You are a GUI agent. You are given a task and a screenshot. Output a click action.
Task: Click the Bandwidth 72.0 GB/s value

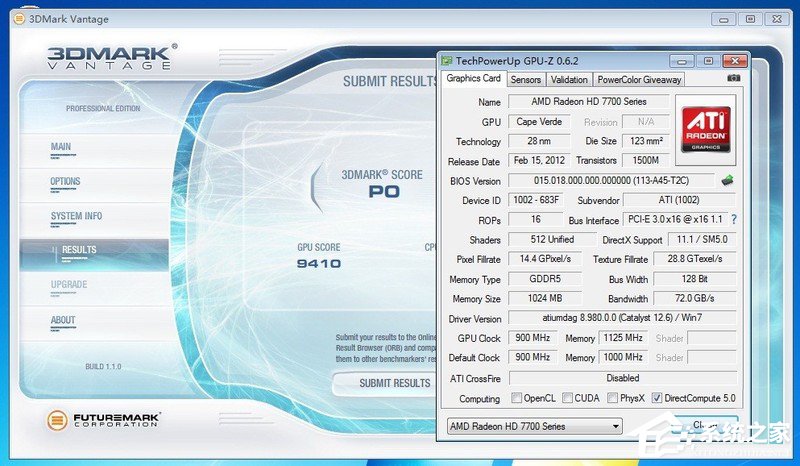pos(695,299)
